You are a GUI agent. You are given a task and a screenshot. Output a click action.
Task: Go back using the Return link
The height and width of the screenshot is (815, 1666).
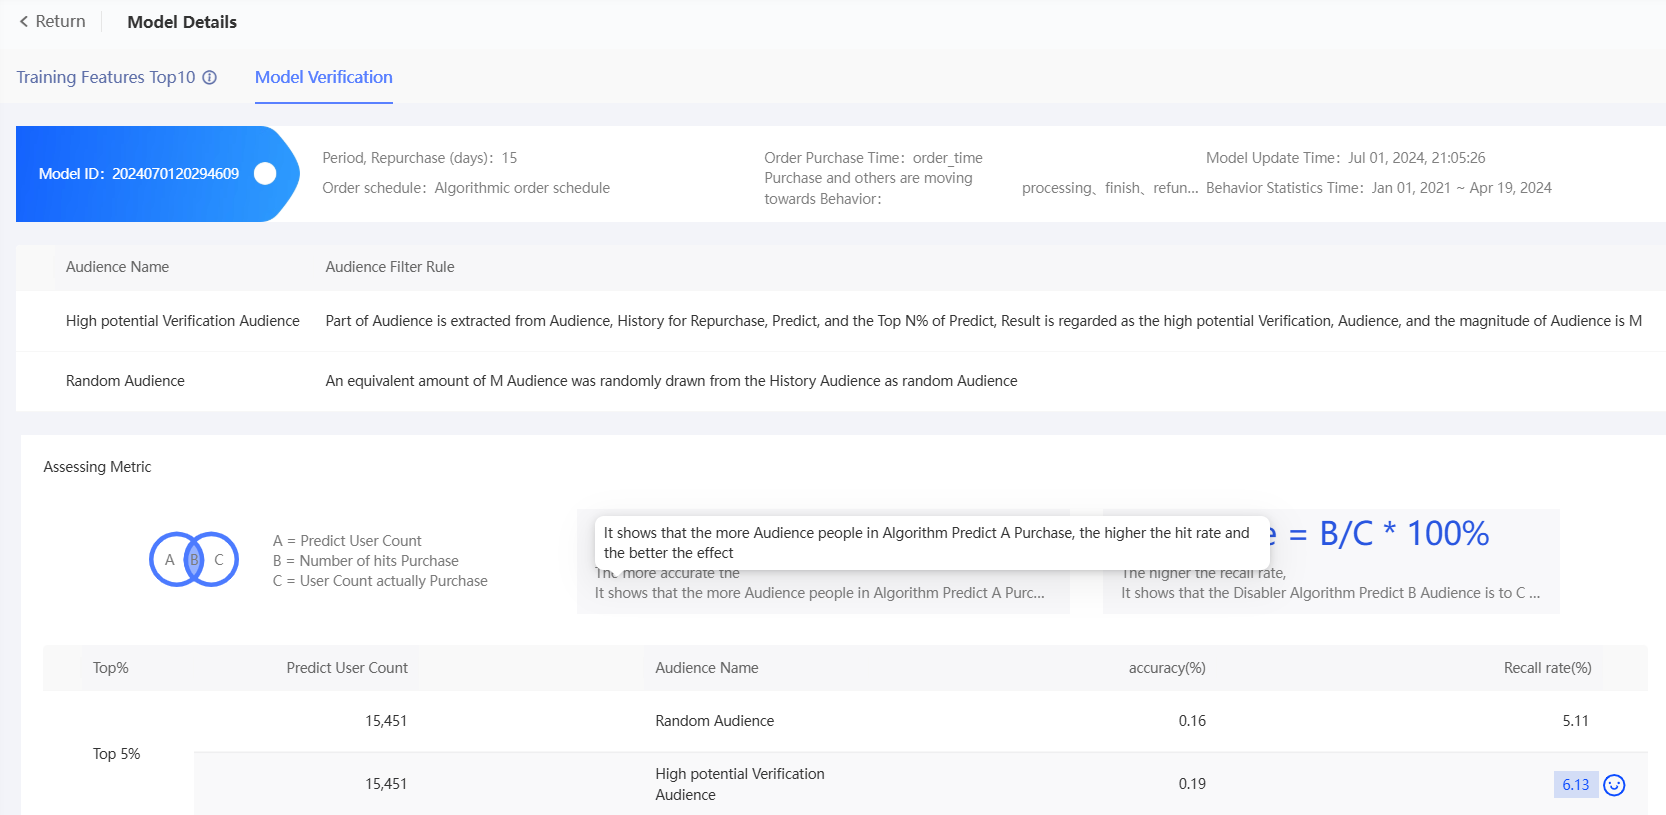tap(53, 22)
